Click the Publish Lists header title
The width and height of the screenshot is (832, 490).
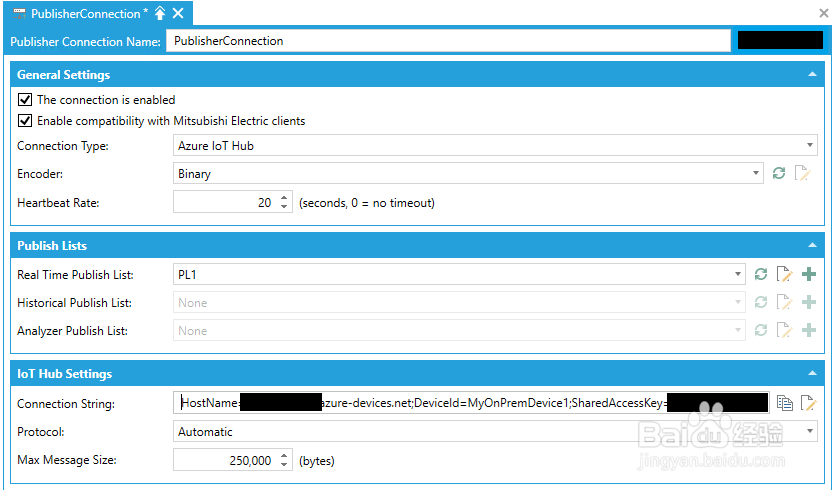click(52, 246)
